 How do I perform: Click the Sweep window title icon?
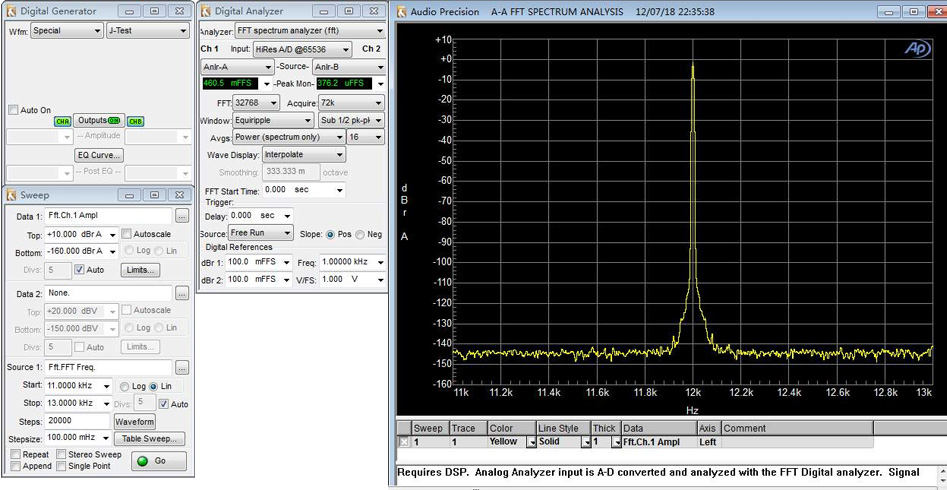(x=11, y=195)
